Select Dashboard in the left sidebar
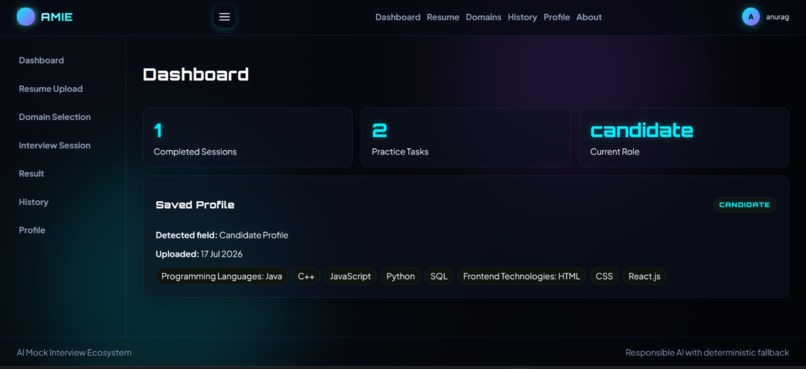The image size is (806, 369). point(41,60)
